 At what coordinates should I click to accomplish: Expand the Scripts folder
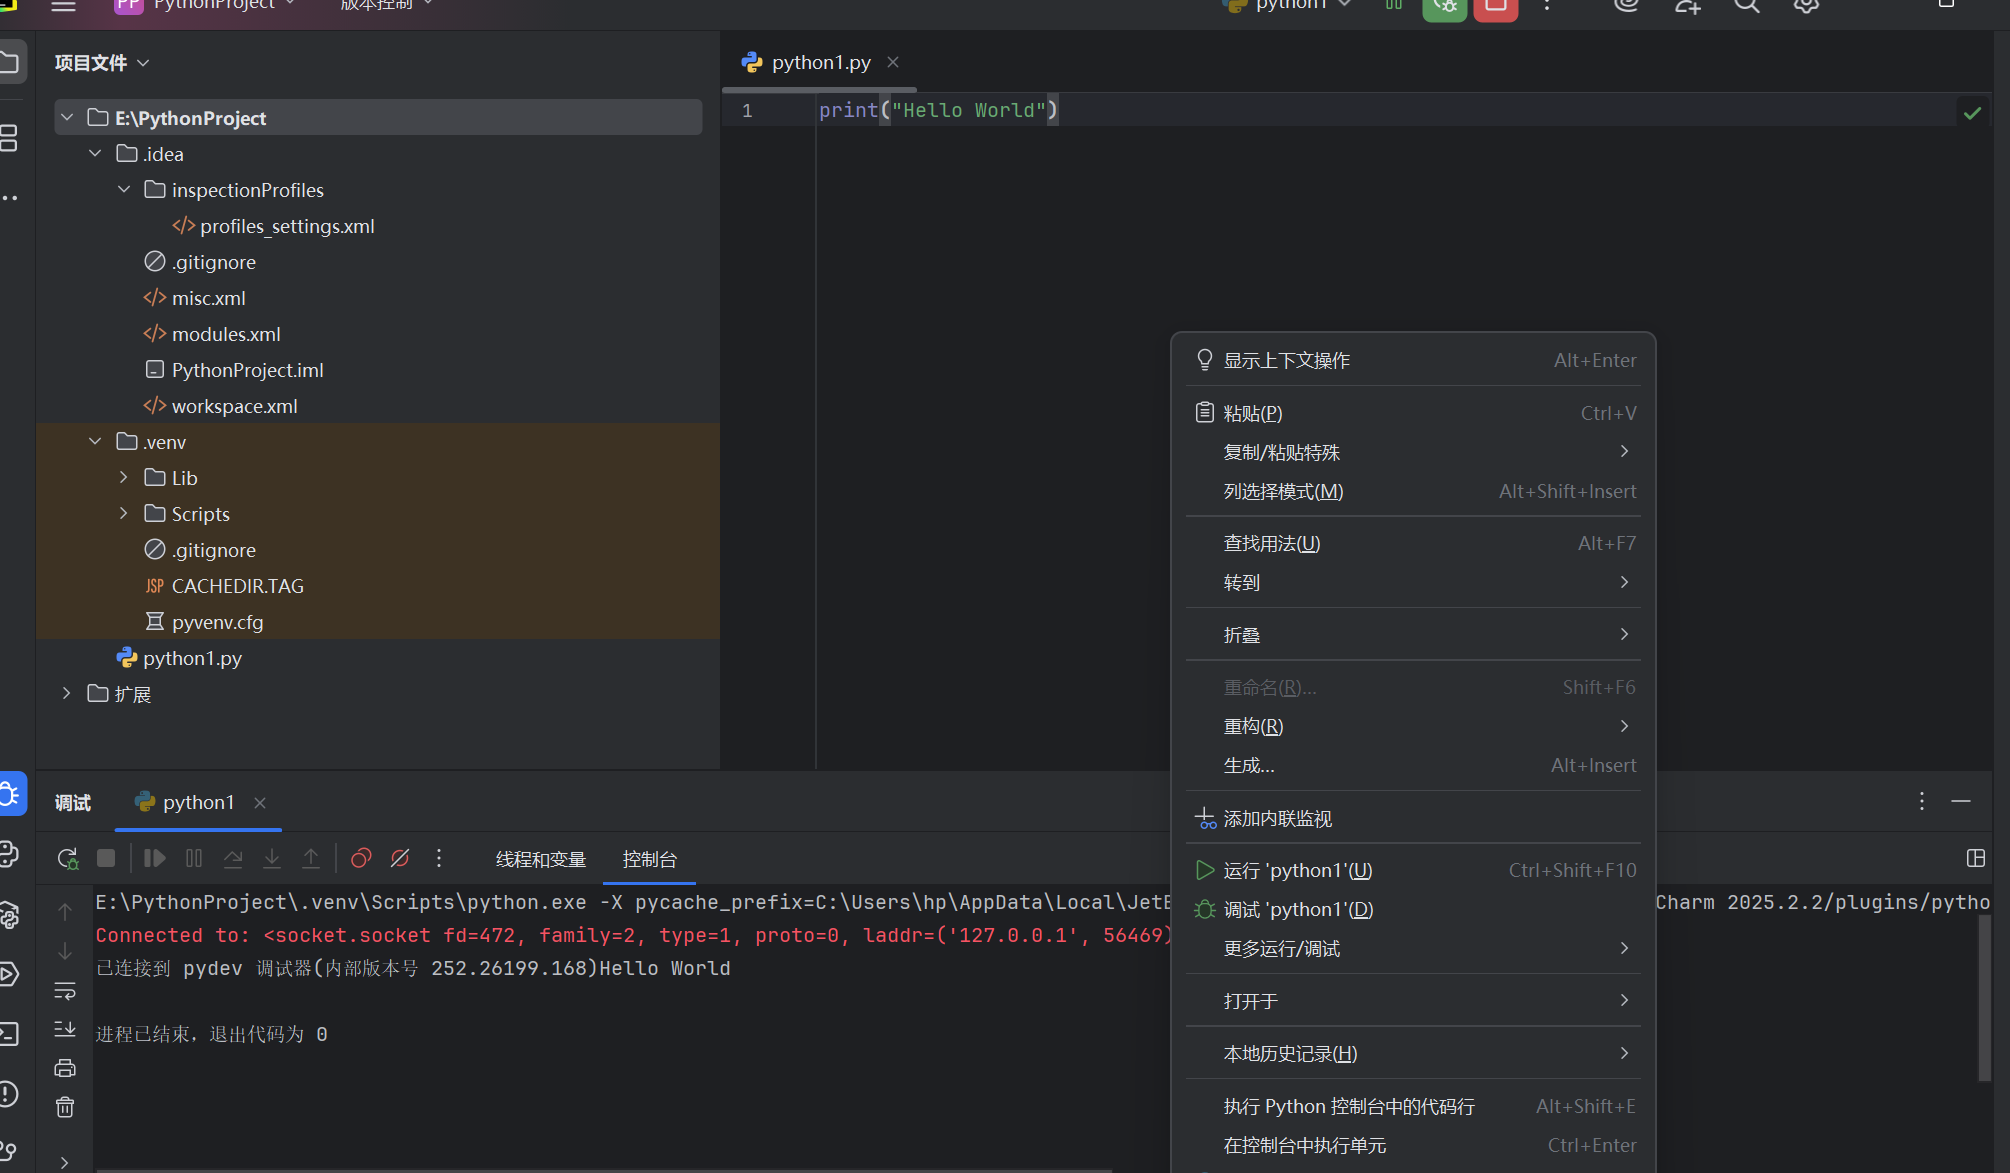123,514
